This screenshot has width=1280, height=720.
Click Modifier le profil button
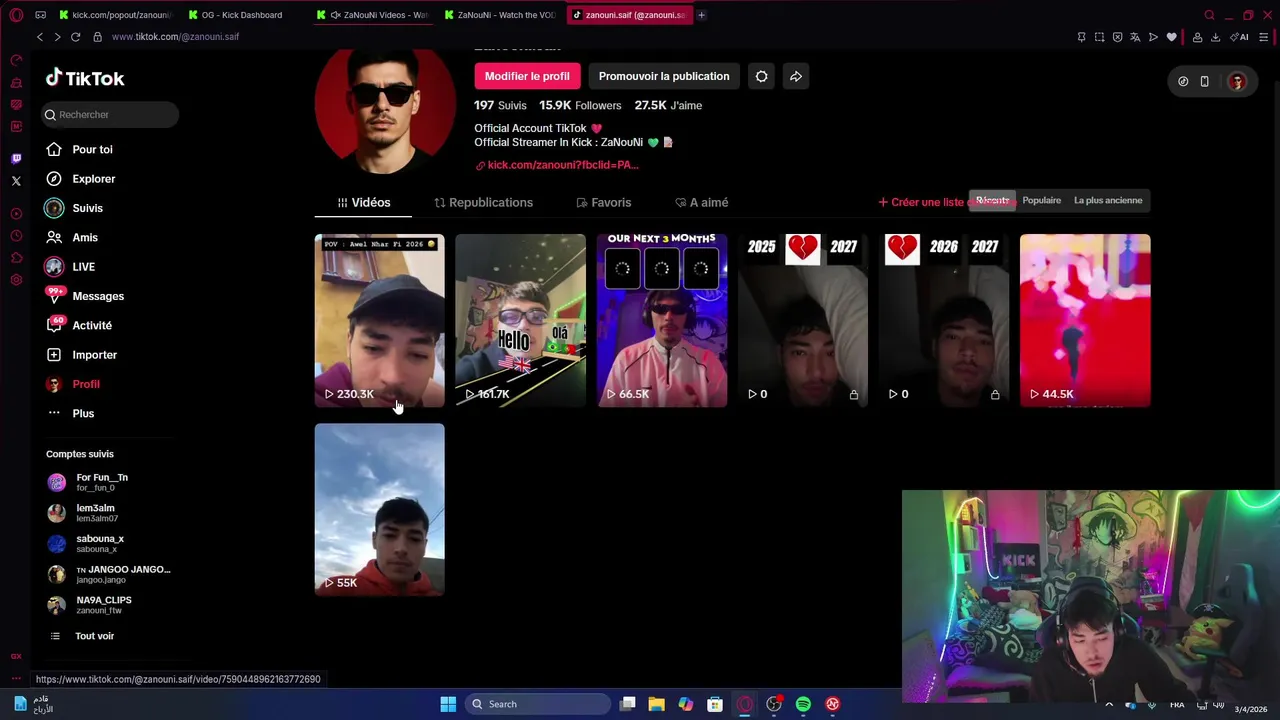tap(527, 76)
